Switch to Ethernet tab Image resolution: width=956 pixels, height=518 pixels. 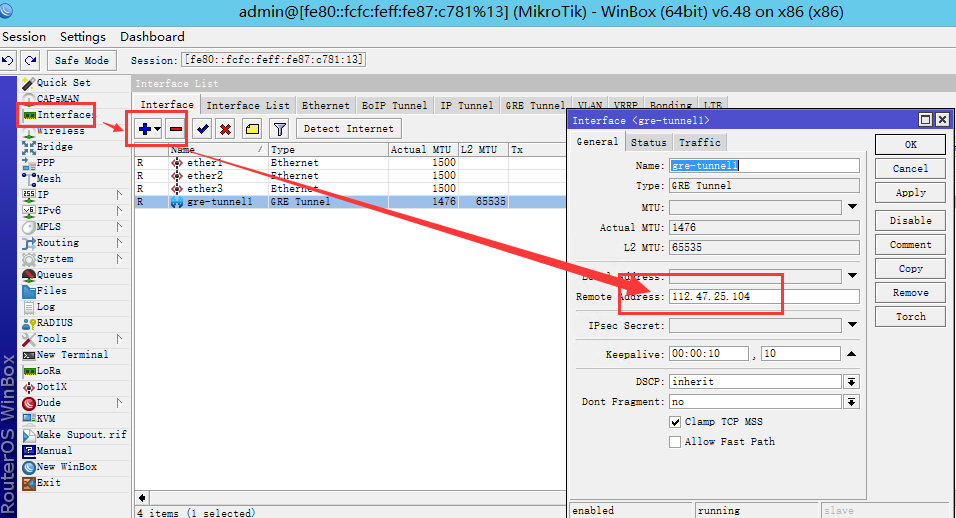[x=326, y=105]
